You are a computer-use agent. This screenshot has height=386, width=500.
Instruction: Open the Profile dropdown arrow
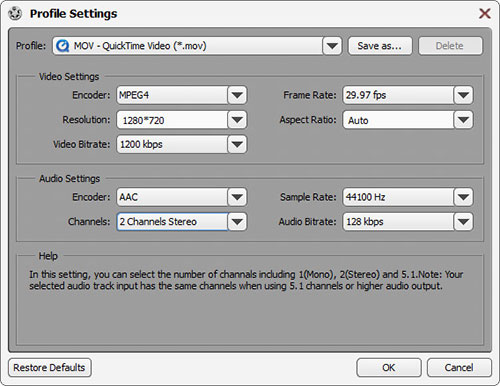[x=332, y=46]
